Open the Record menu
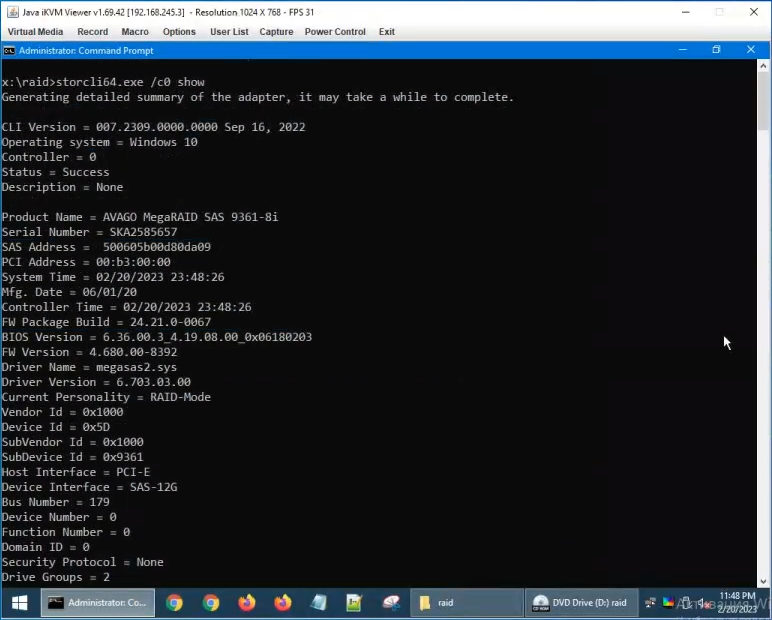The width and height of the screenshot is (772, 620). click(93, 32)
